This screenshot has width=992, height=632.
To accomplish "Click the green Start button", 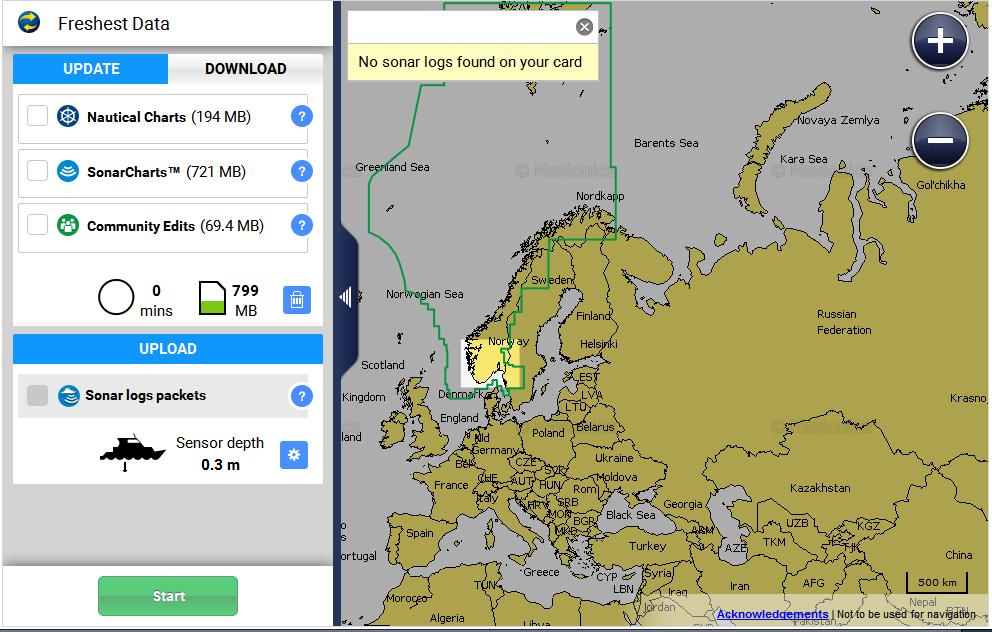I will click(x=168, y=596).
